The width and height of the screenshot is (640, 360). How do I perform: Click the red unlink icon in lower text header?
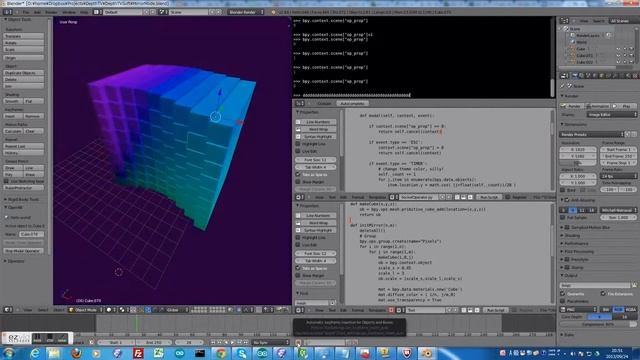pyautogui.click(x=391, y=310)
